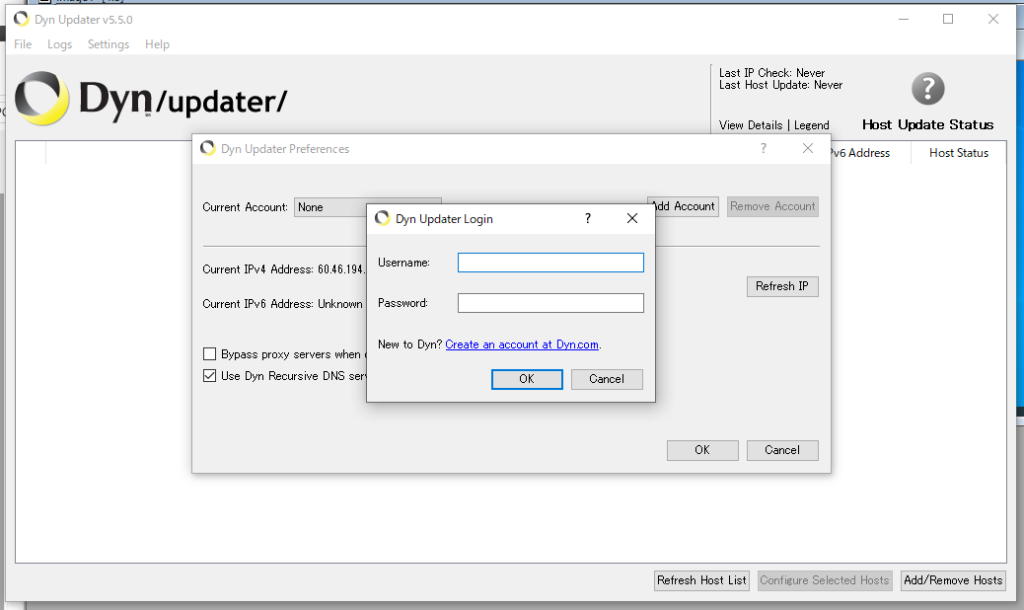Open the Settings menu

[108, 44]
